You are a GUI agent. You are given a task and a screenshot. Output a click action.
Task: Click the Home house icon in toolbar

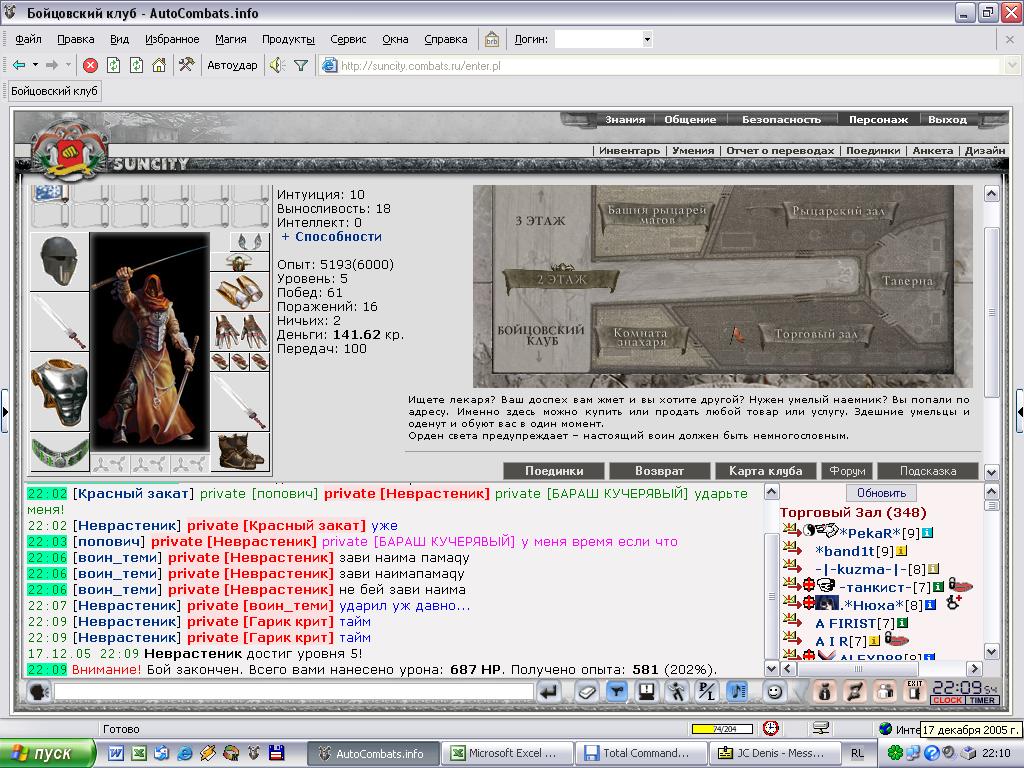point(159,65)
